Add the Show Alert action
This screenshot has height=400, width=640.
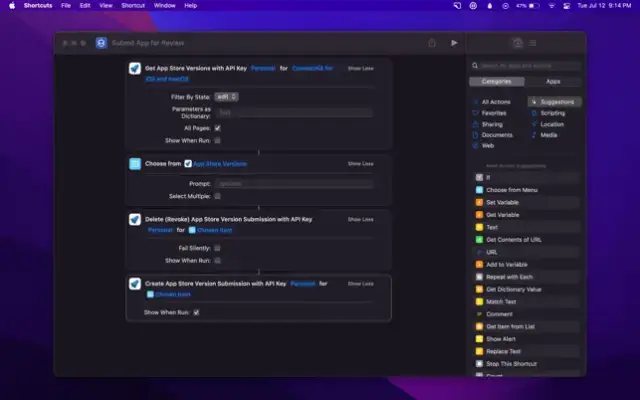click(527, 339)
